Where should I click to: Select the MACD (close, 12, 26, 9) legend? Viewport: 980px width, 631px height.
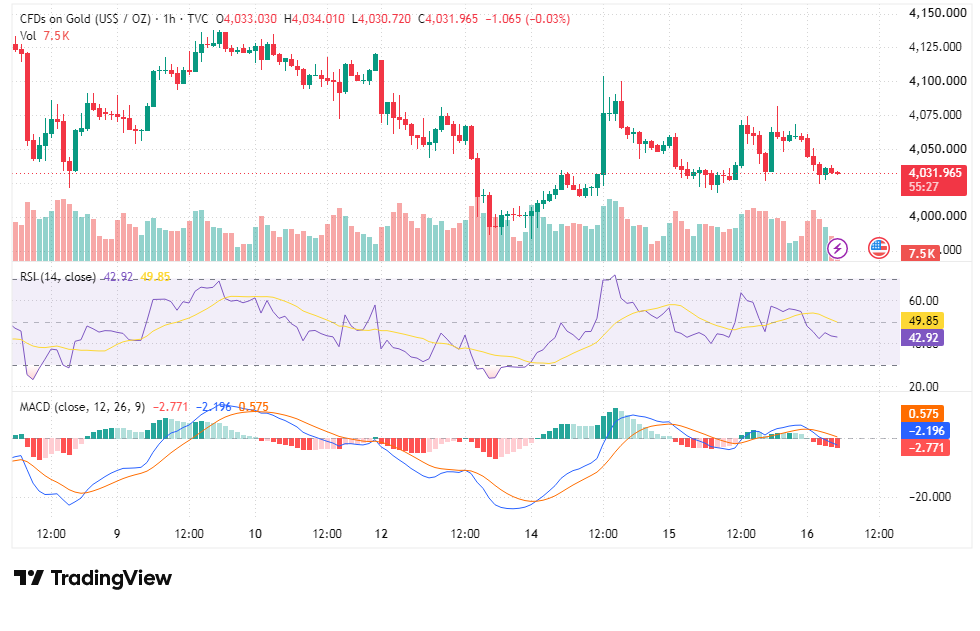tap(82, 407)
